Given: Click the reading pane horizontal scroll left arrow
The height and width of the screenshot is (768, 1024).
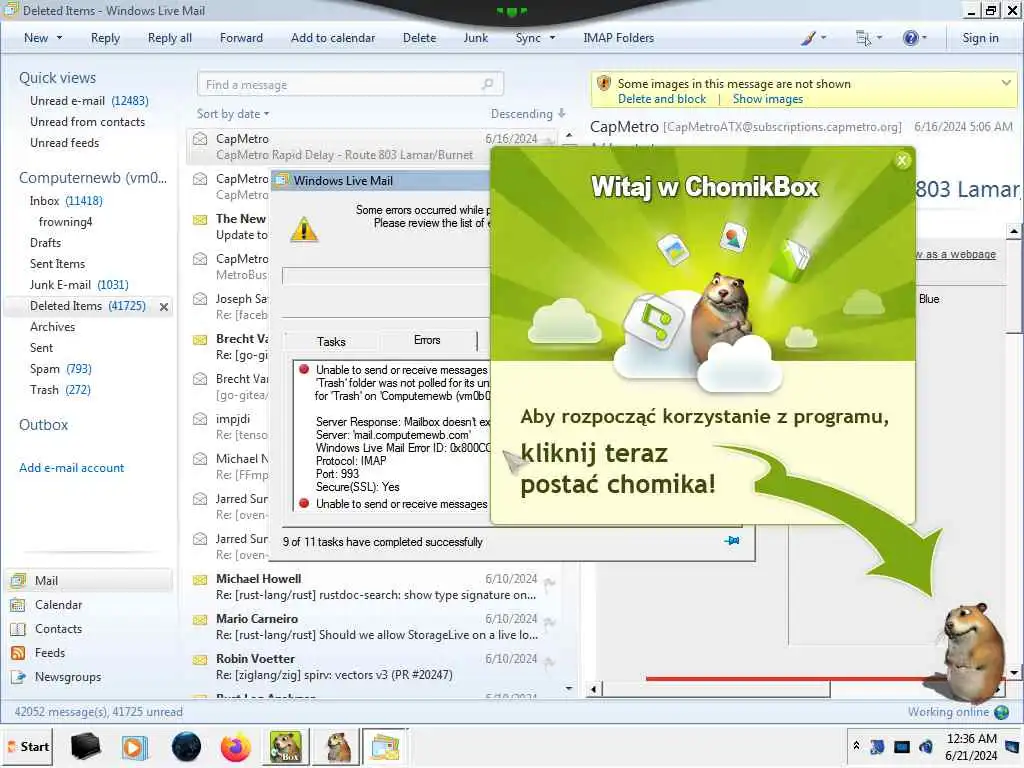Looking at the screenshot, I should pyautogui.click(x=594, y=689).
